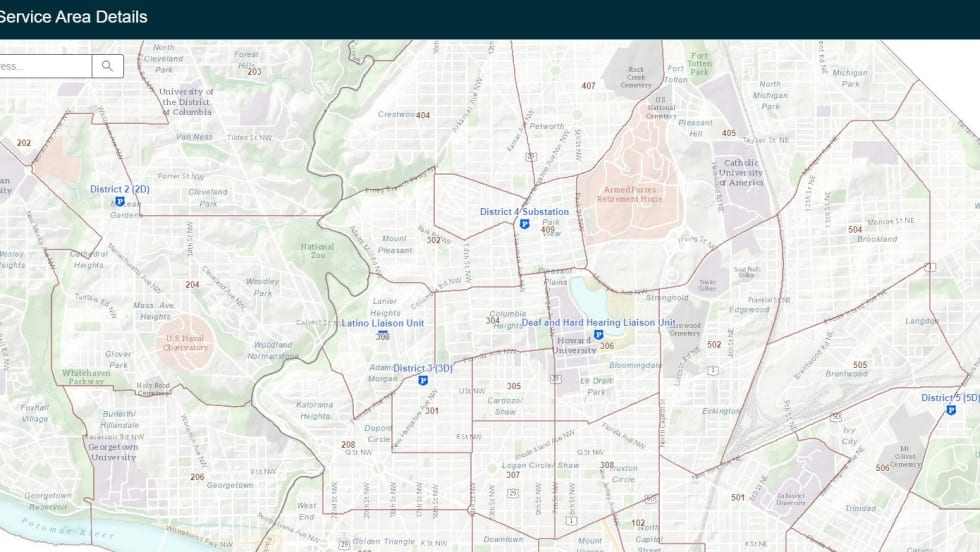The height and width of the screenshot is (552, 980).
Task: Open the Deaf and Hard Hearing Liaison Unit marker
Action: tap(598, 335)
